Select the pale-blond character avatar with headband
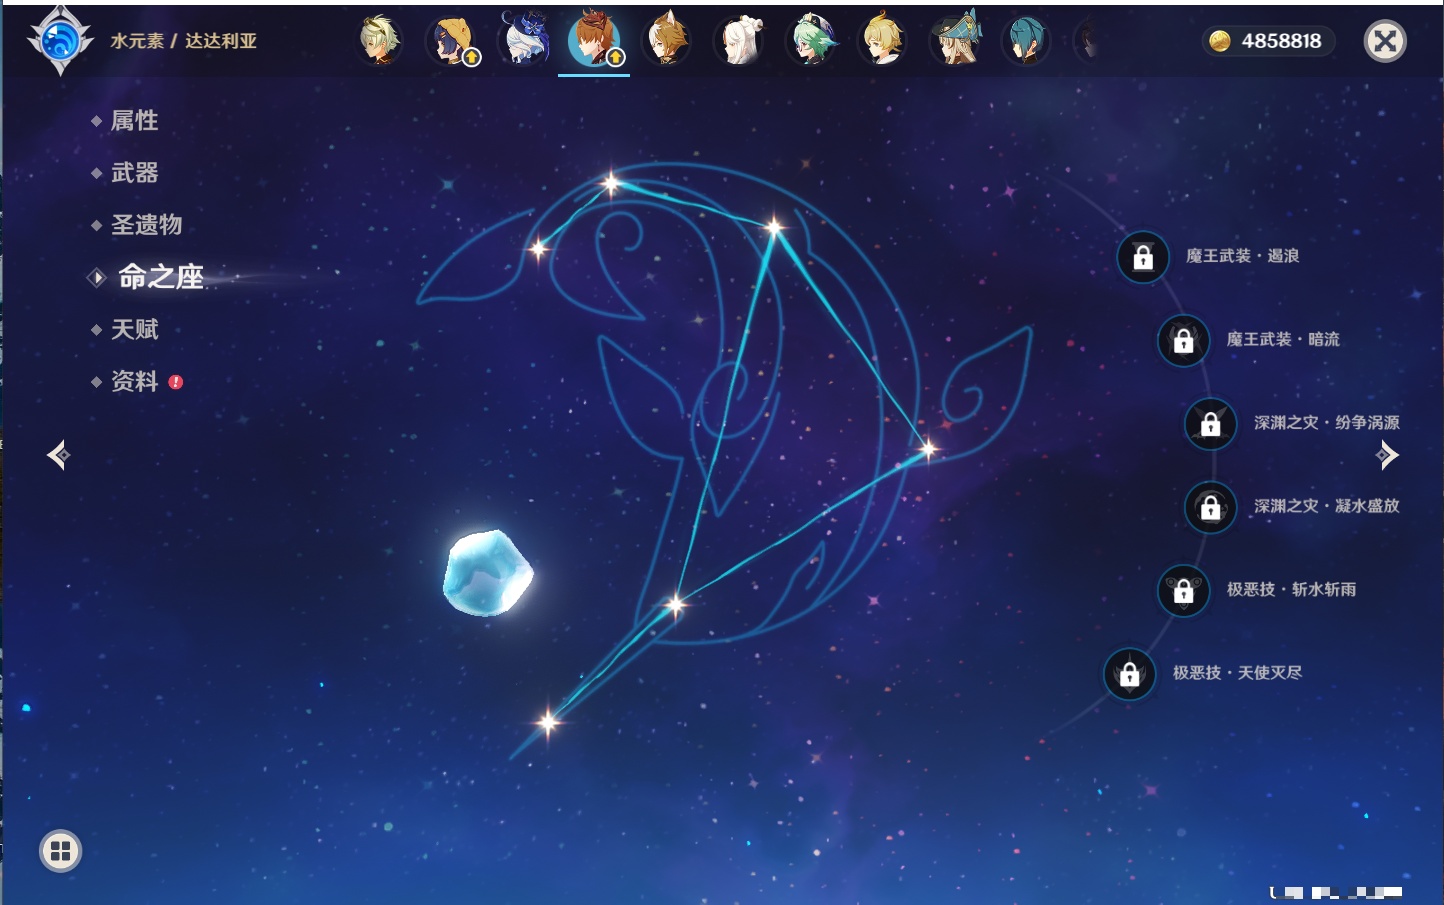This screenshot has height=905, width=1444. pos(380,40)
